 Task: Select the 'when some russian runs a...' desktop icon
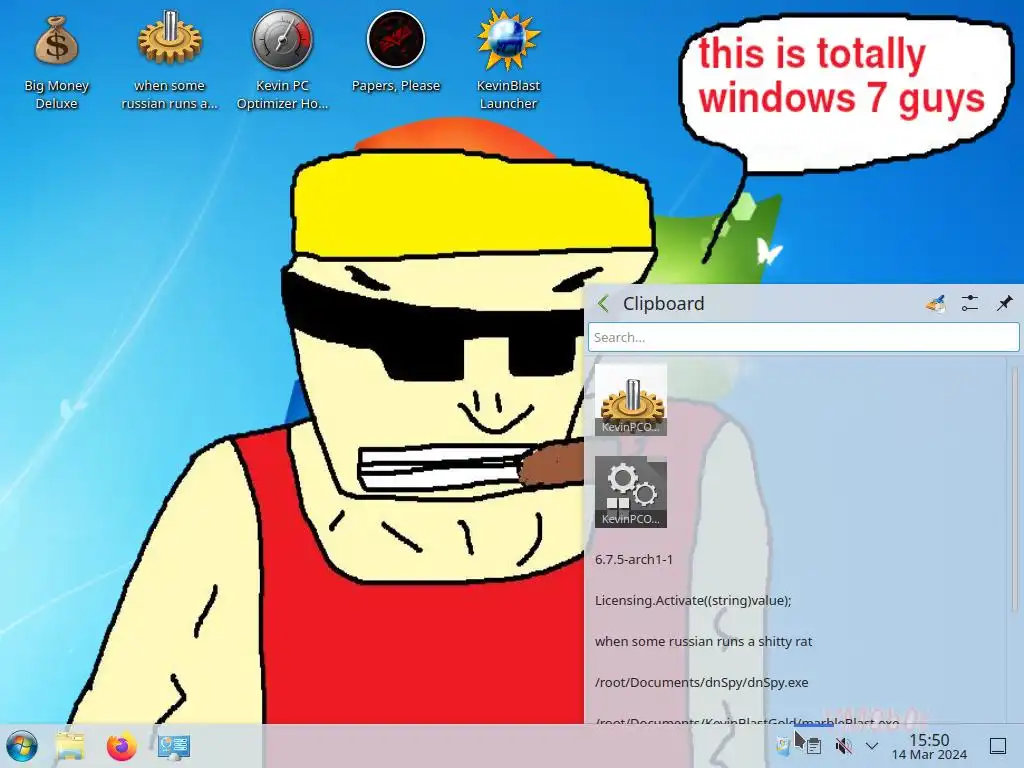(x=169, y=60)
